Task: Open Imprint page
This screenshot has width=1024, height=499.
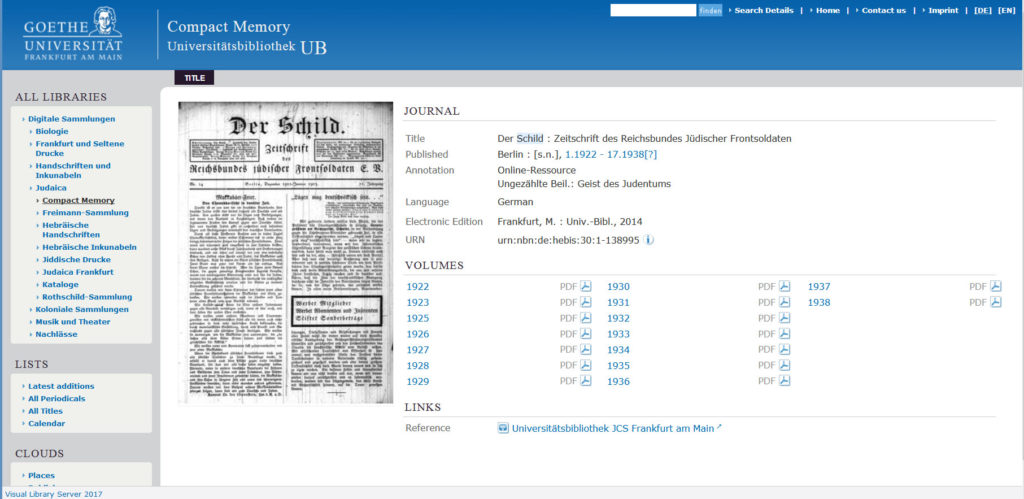Action: point(943,10)
